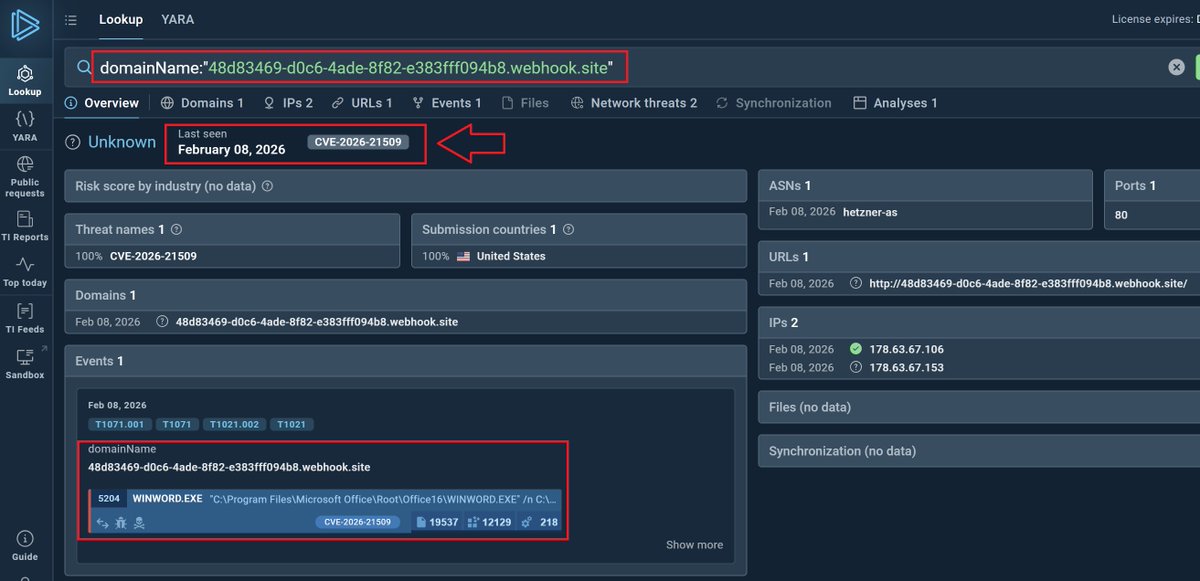Click help icon next to Submission countries
The image size is (1200, 581).
tap(568, 230)
